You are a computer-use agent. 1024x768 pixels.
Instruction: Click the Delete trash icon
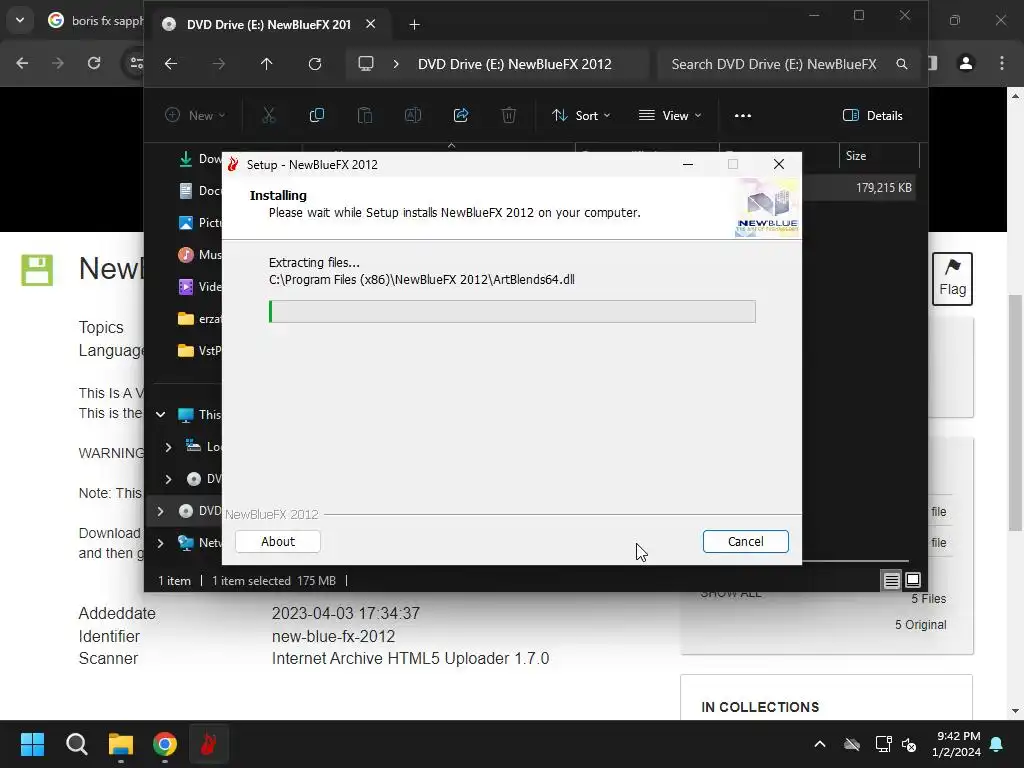coord(509,116)
